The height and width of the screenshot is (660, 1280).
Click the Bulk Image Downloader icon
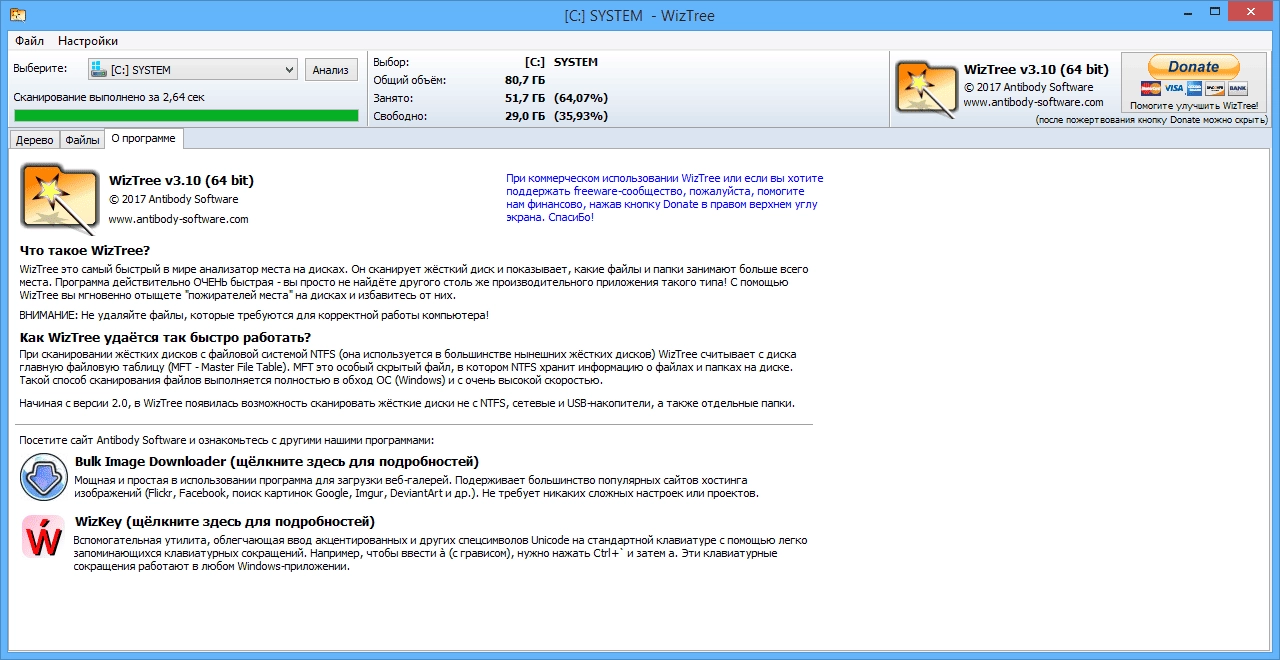click(x=44, y=477)
